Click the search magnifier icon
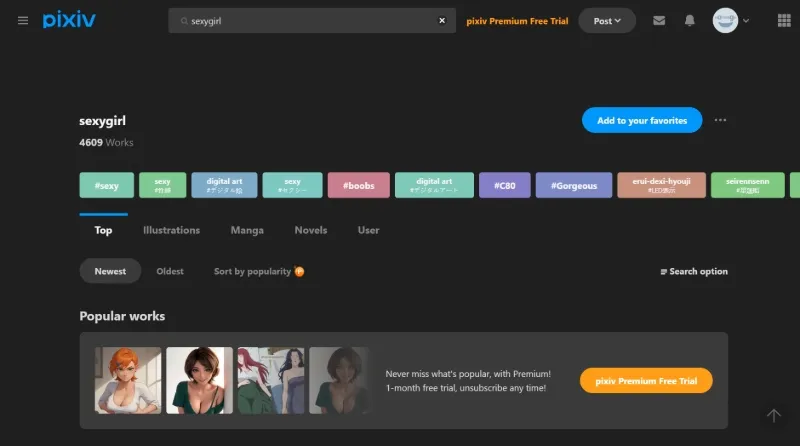Viewport: 800px width, 446px height. (184, 21)
